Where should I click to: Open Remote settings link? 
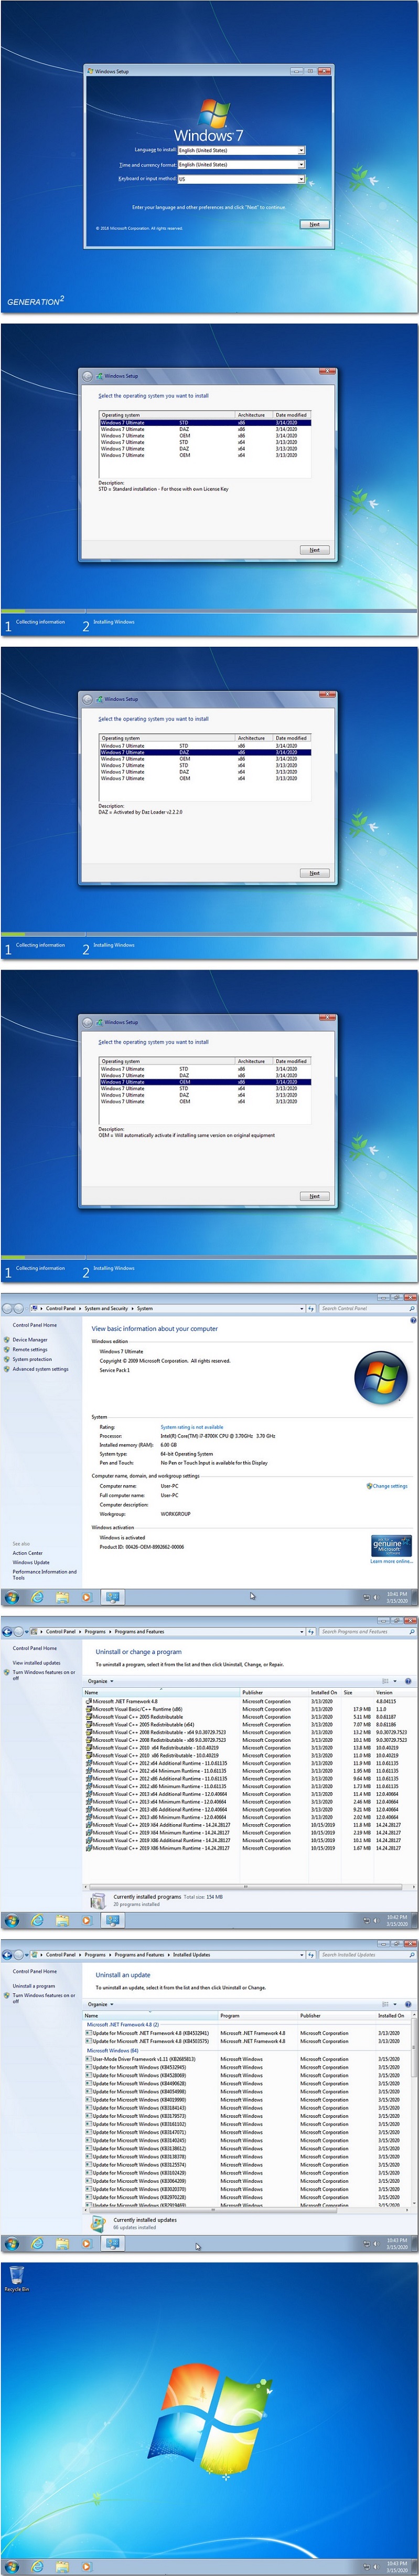(x=30, y=1349)
